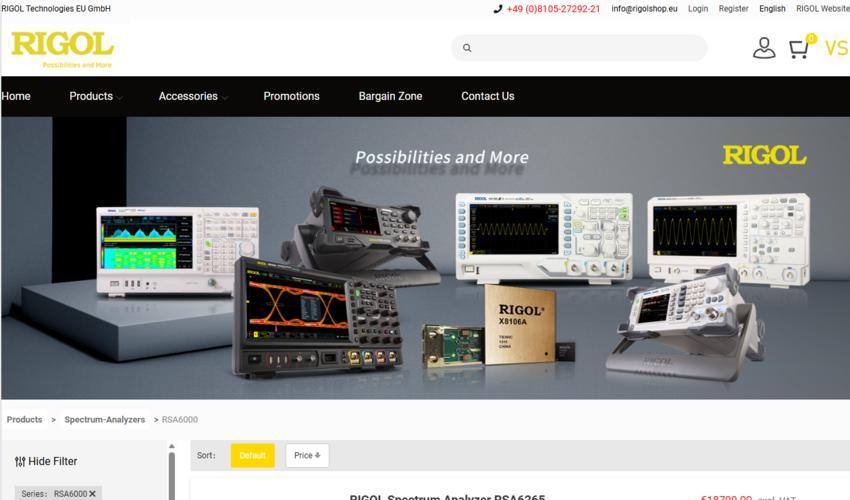This screenshot has height=500, width=850.
Task: Call the +49 (0)8105-27292-21 number link
Action: (x=553, y=9)
